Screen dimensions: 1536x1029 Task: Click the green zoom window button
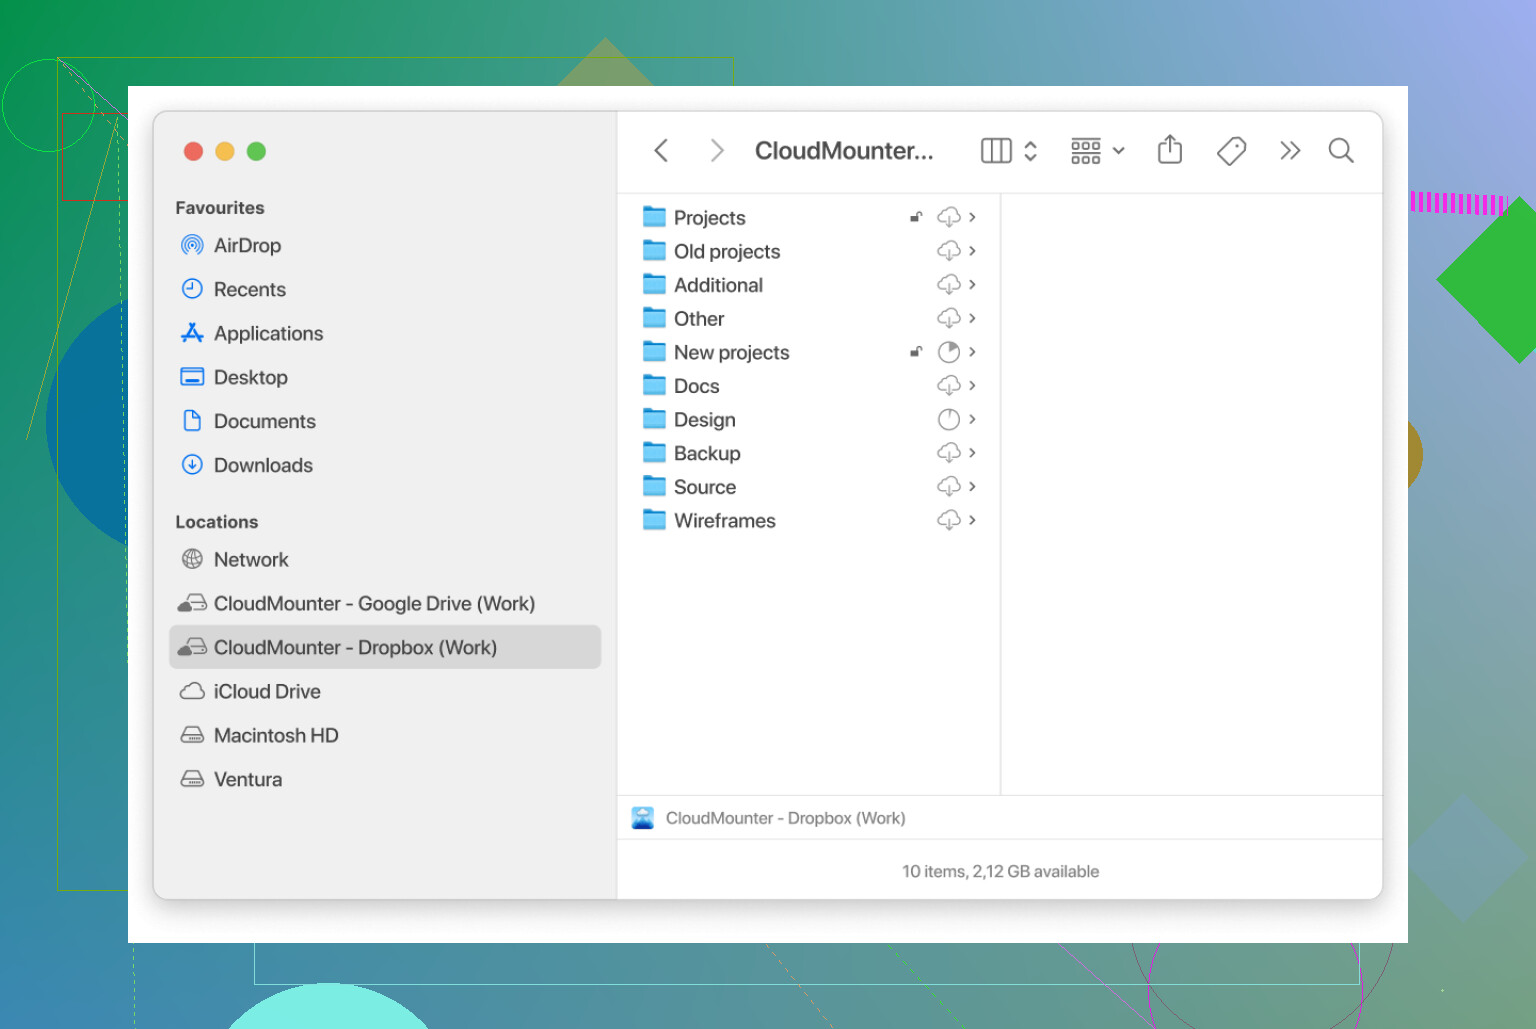[256, 151]
